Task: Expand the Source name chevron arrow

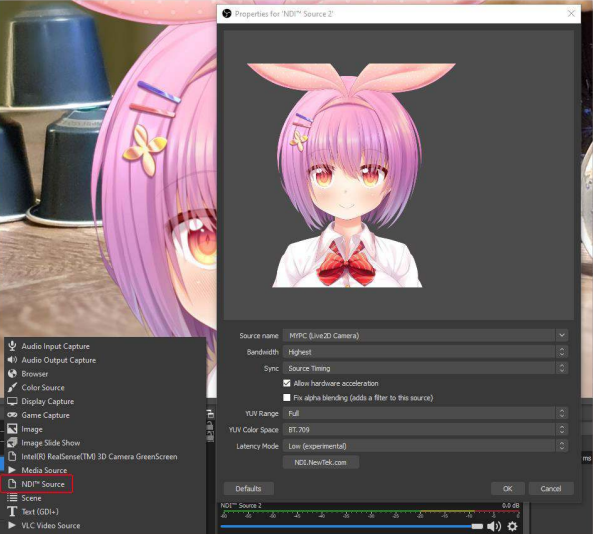Action: point(562,335)
